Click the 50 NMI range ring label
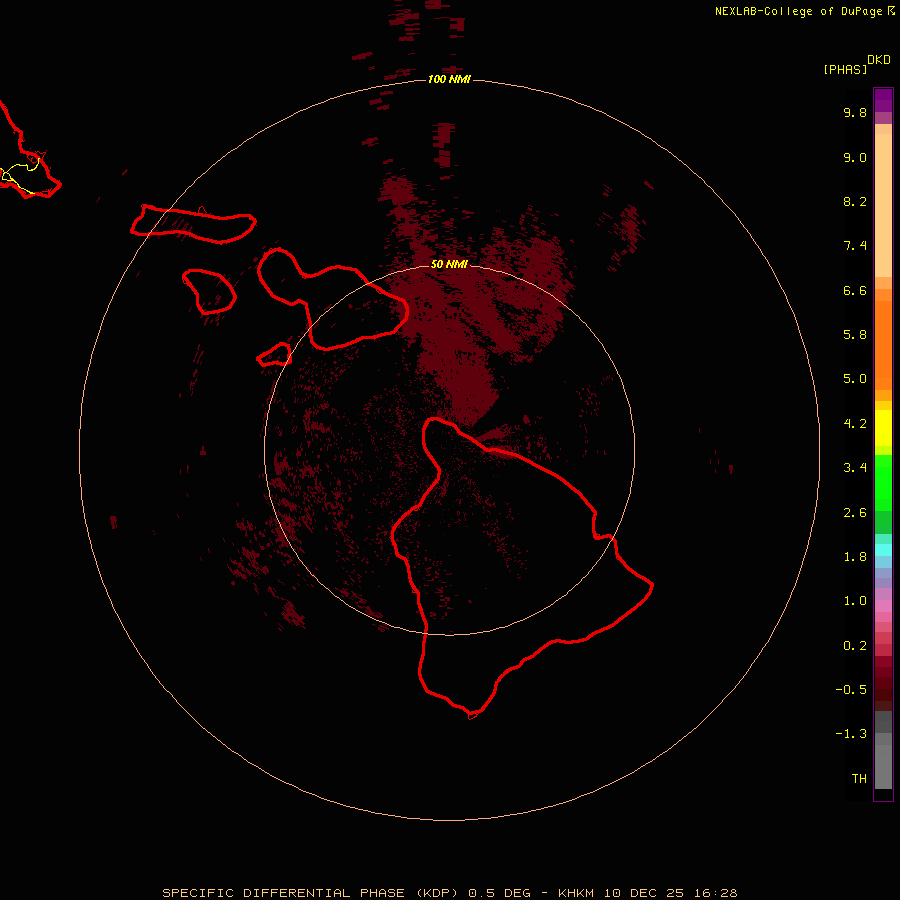 449,264
